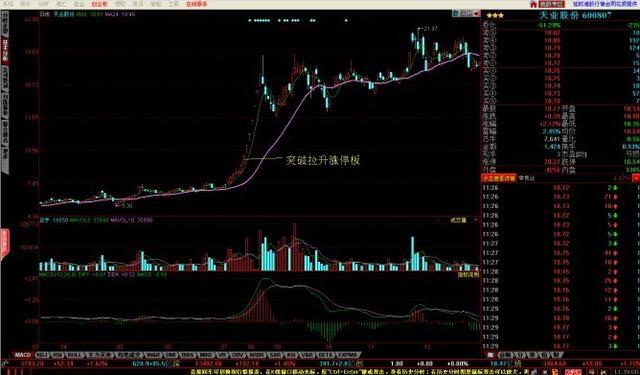Click the three-star rating icon
This screenshot has height=375, width=640.
[x=495, y=16]
